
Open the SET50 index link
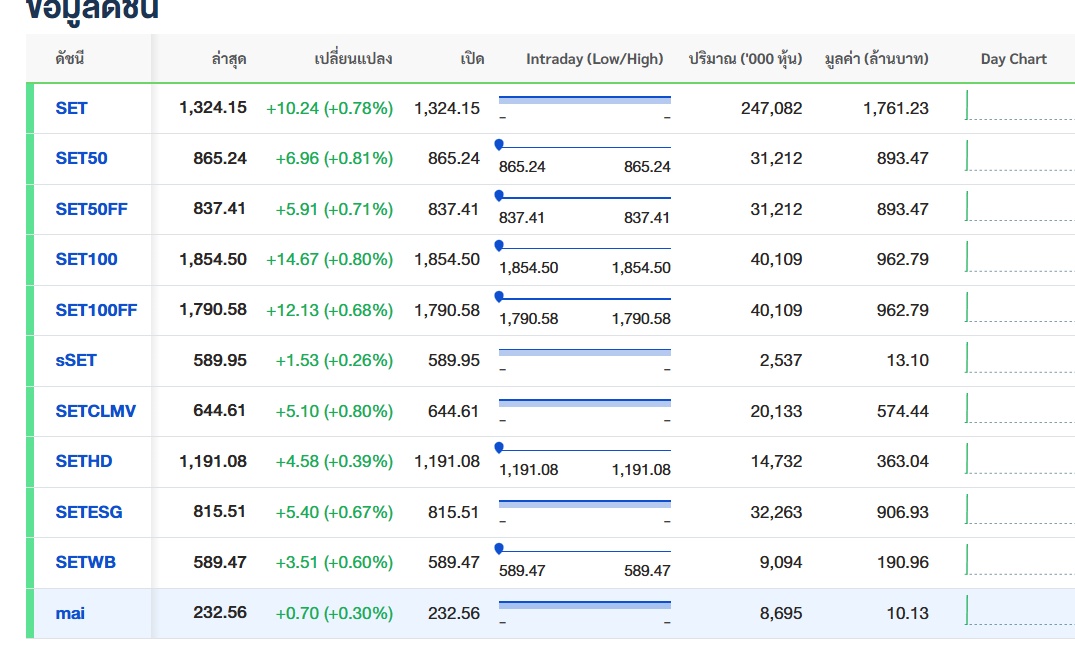[x=81, y=158]
